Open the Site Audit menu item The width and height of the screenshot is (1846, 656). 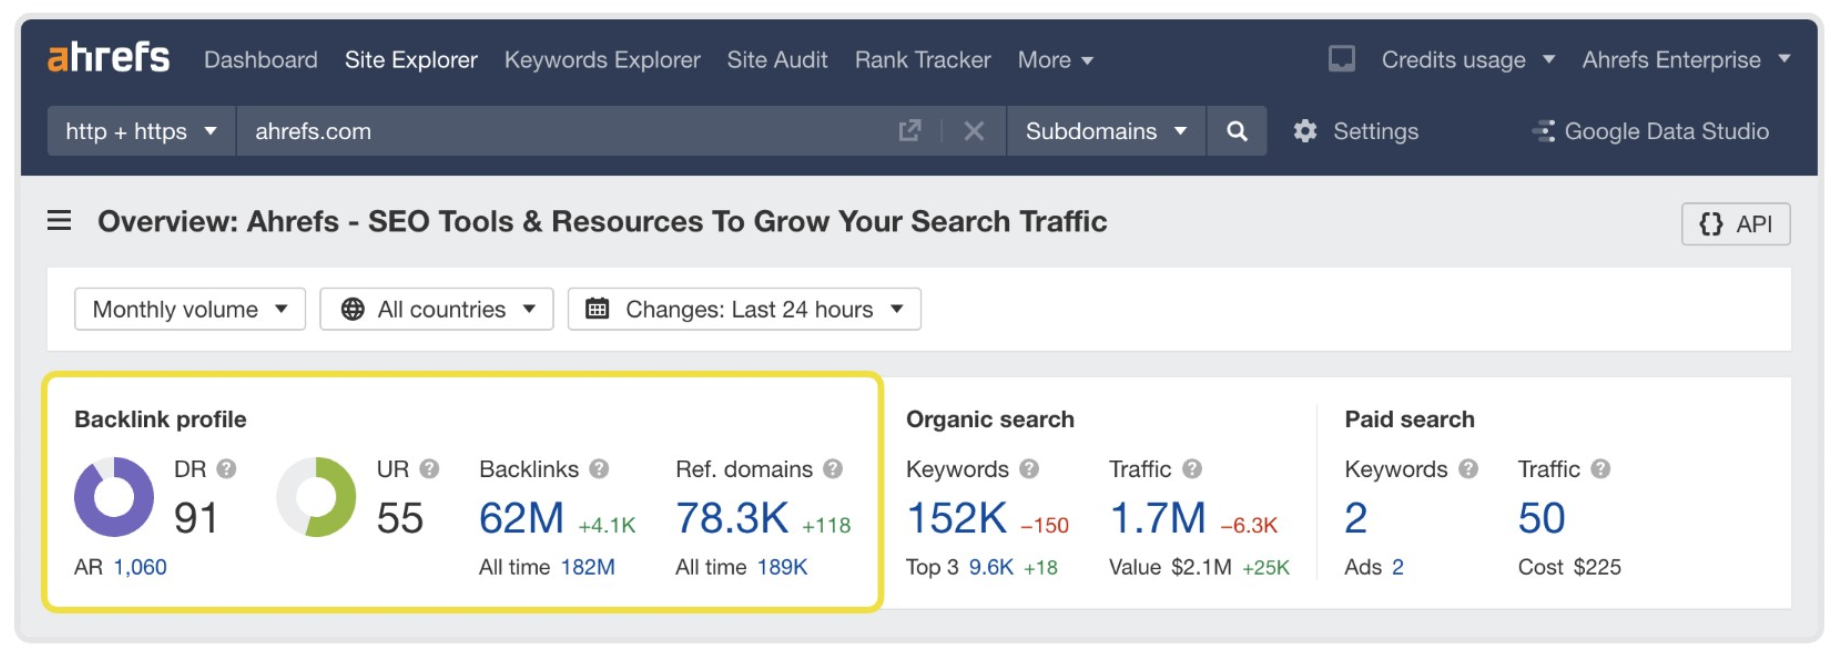pos(777,60)
